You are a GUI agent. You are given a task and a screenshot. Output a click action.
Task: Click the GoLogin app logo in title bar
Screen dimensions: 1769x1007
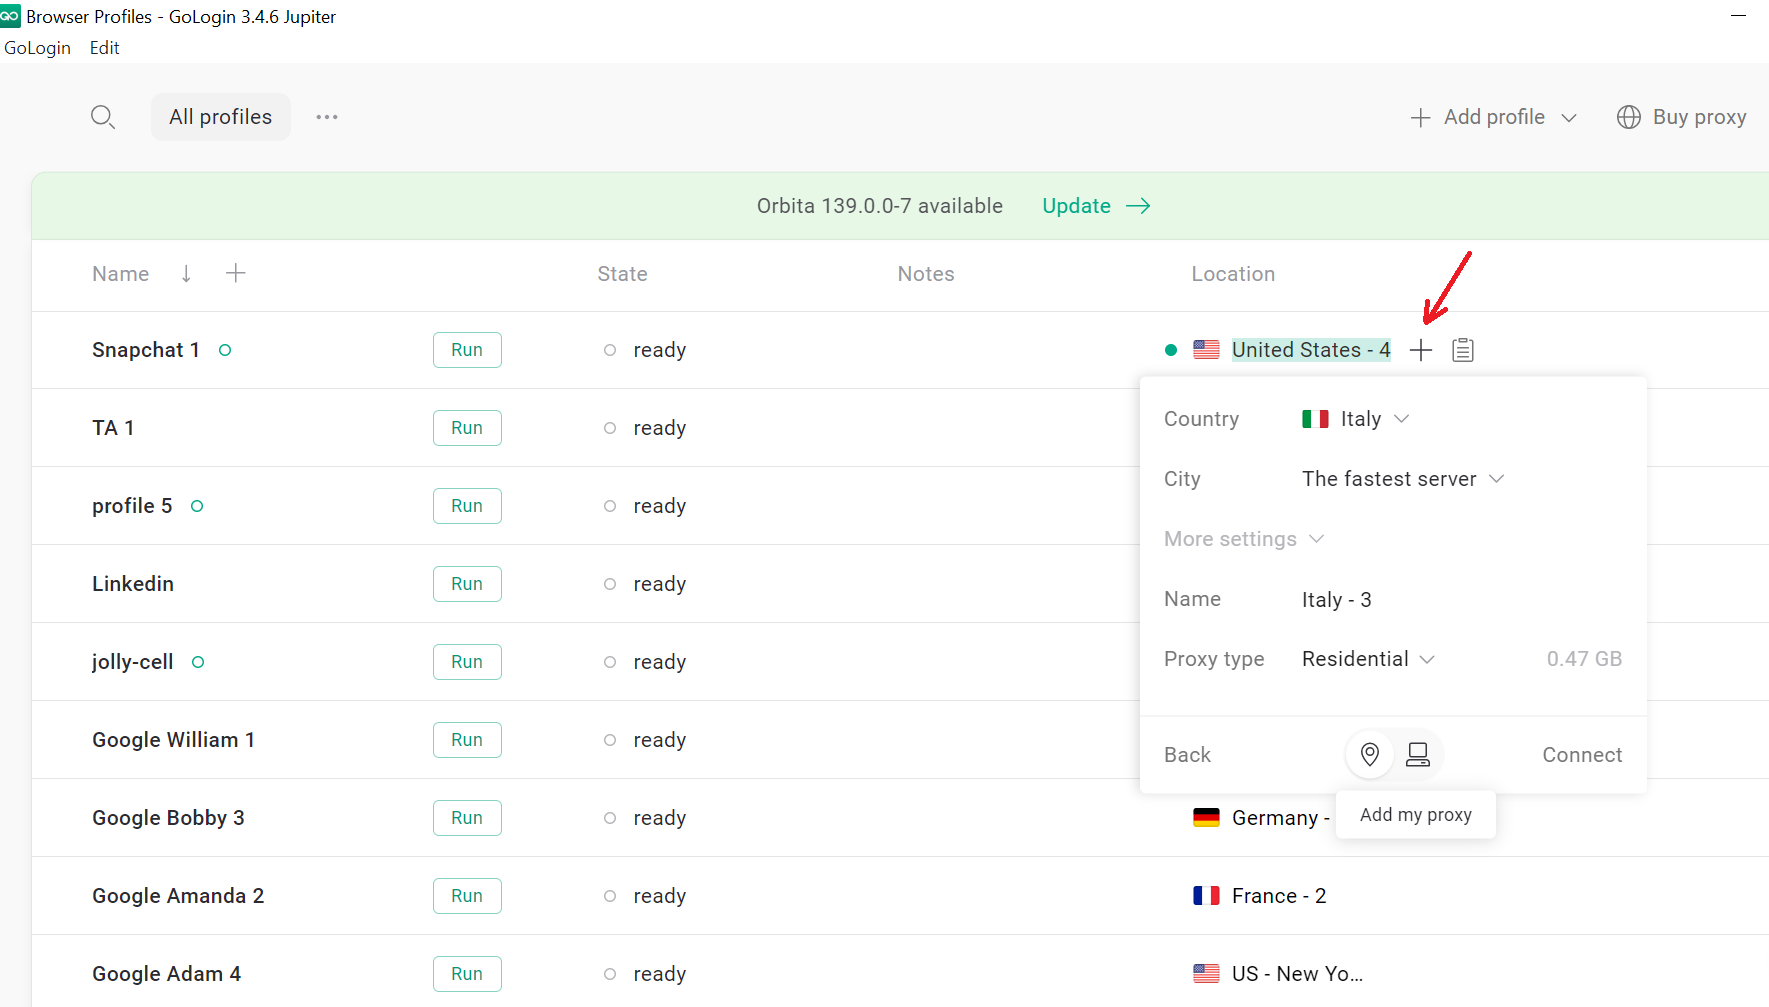point(10,16)
